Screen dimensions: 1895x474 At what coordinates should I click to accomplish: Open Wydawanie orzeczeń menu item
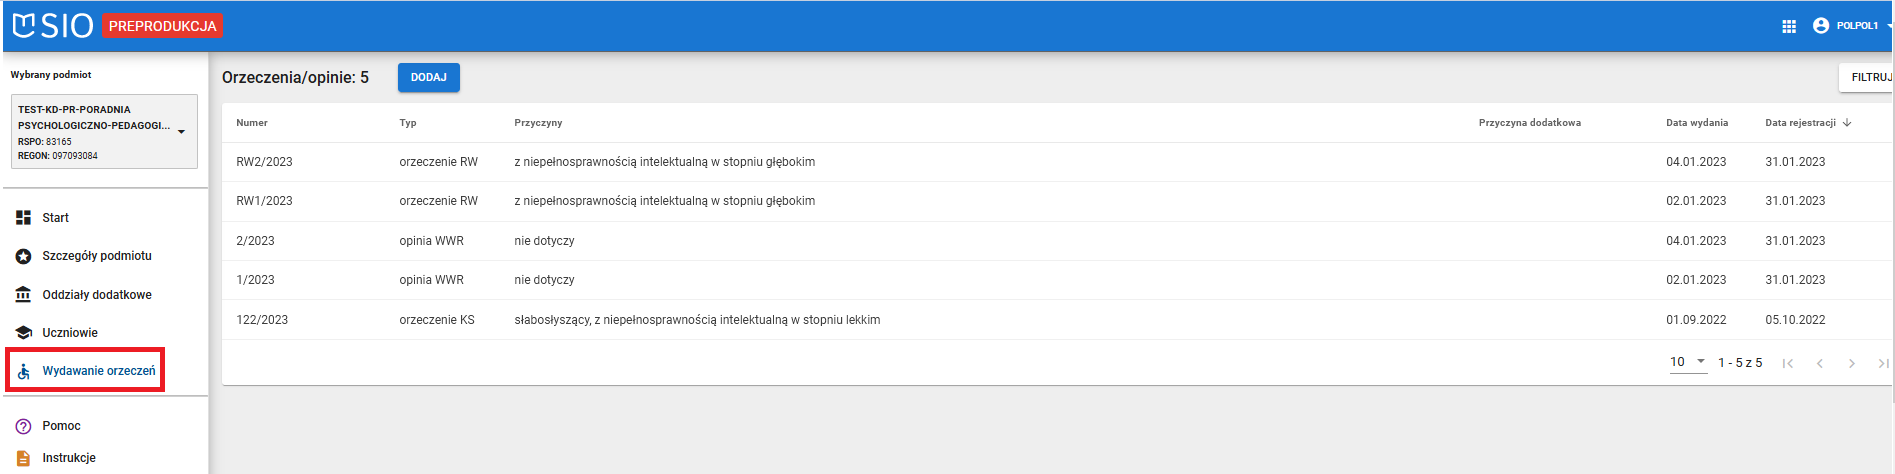98,371
